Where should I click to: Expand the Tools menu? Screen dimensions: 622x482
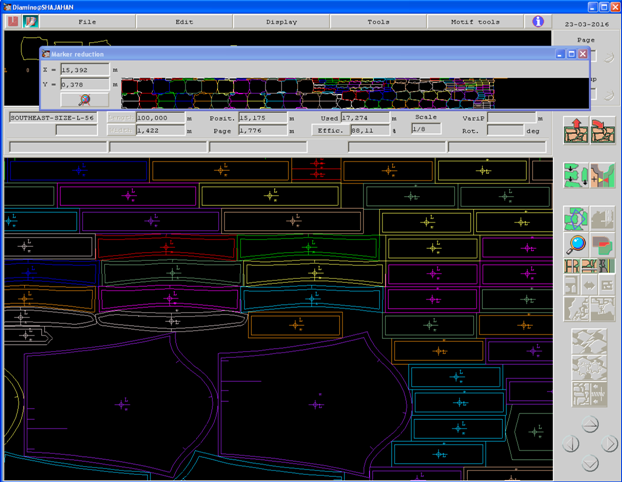coord(378,20)
